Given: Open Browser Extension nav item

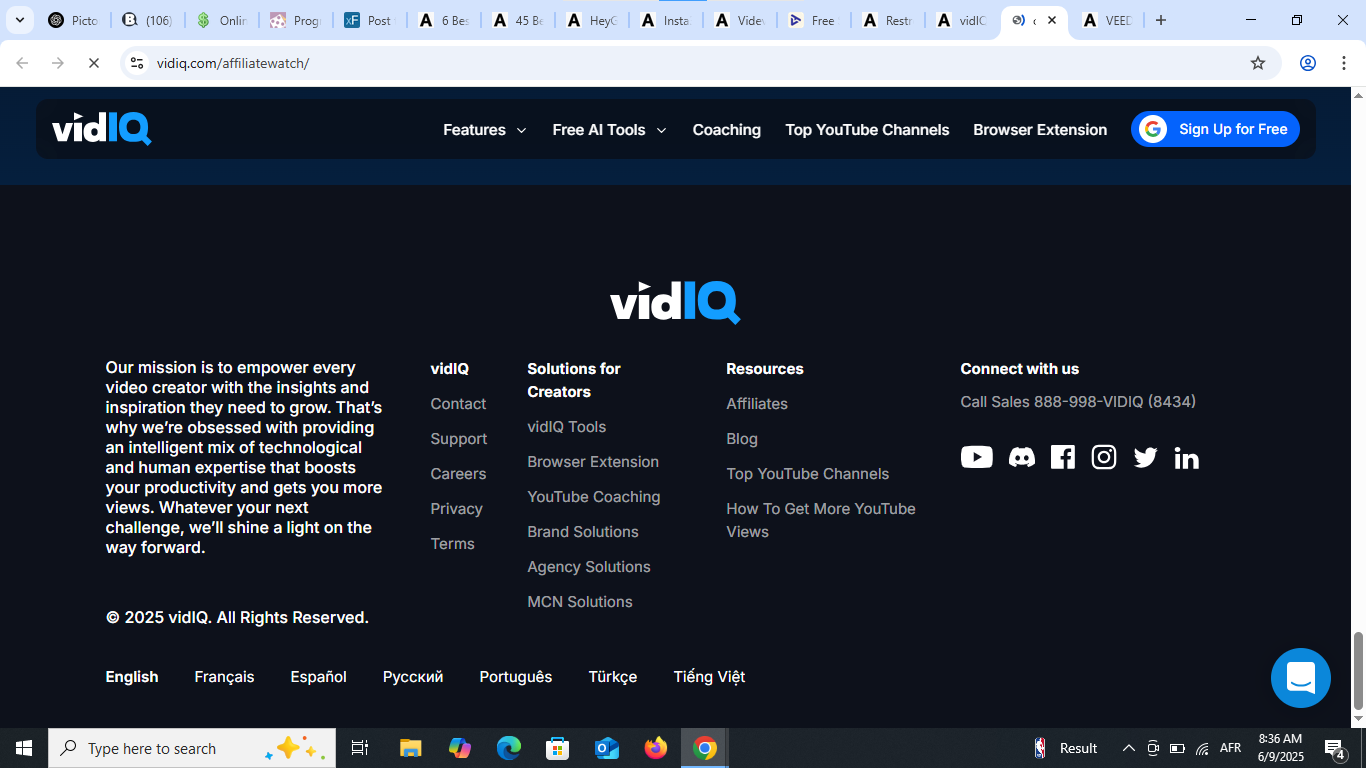Looking at the screenshot, I should click(1040, 130).
